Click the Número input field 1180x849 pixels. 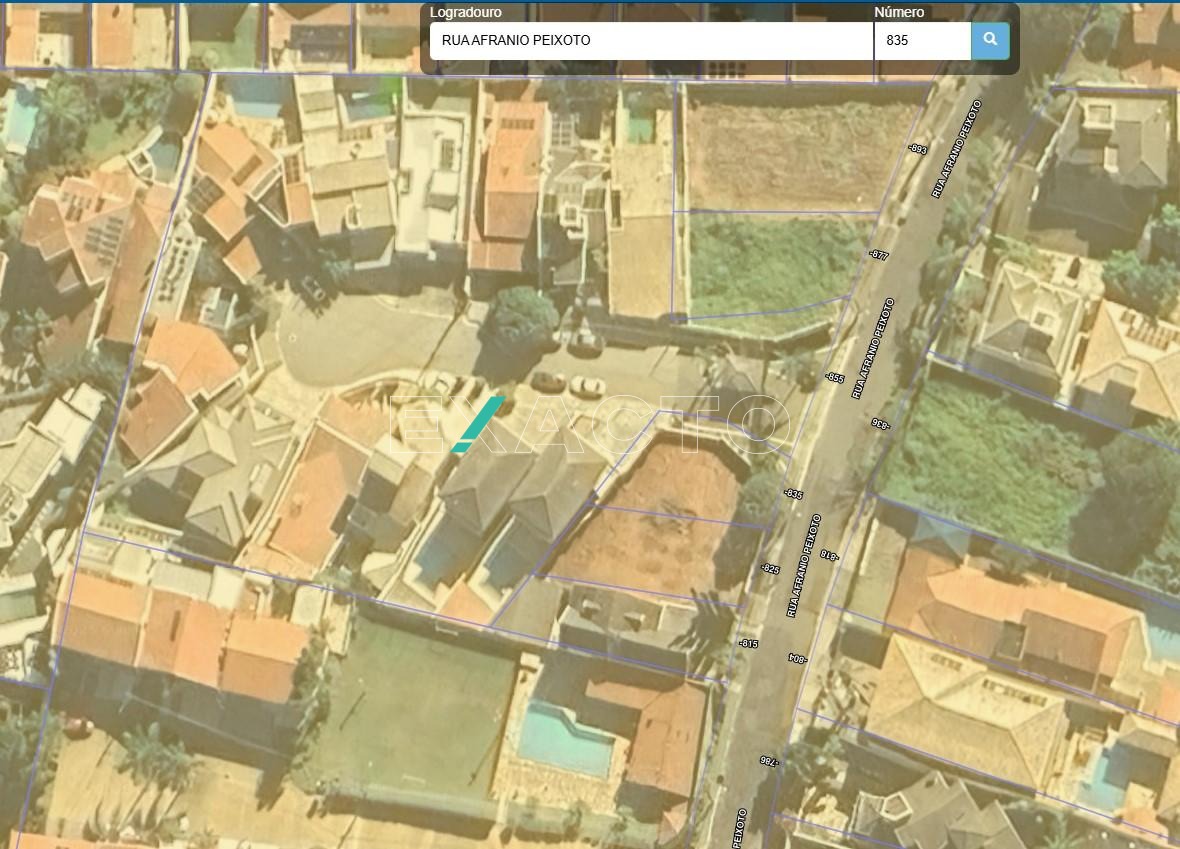coord(921,41)
